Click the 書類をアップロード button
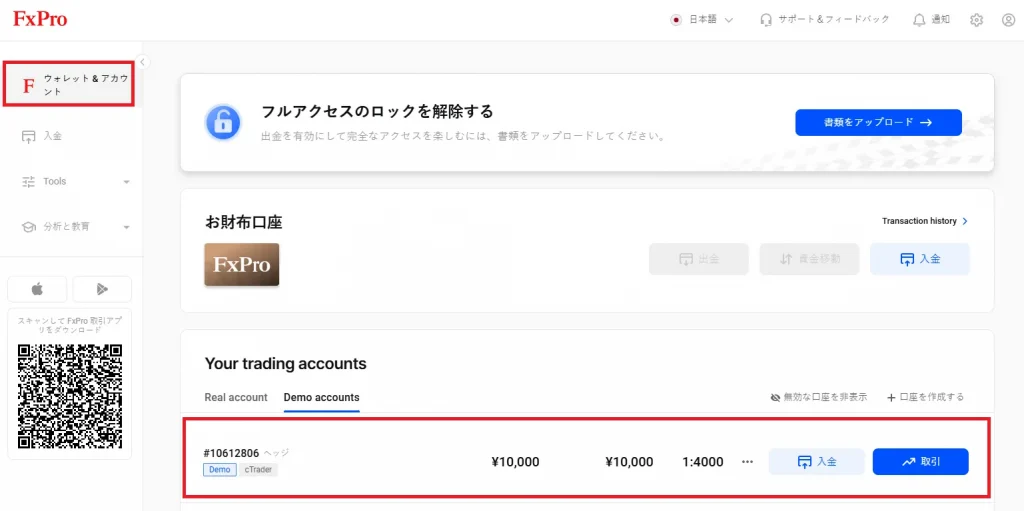Viewport: 1024px width, 511px height. (878, 122)
